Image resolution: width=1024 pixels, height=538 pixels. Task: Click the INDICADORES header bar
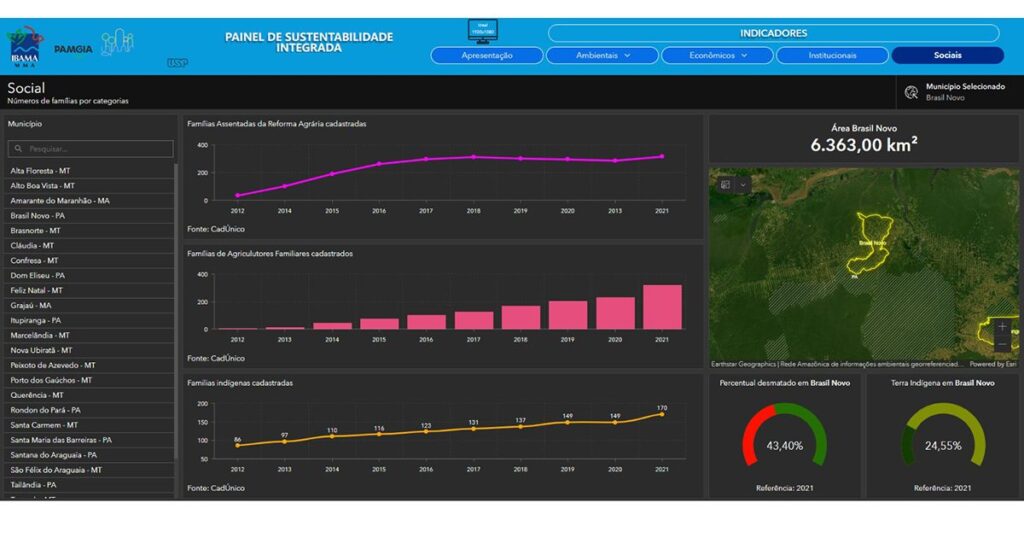773,33
